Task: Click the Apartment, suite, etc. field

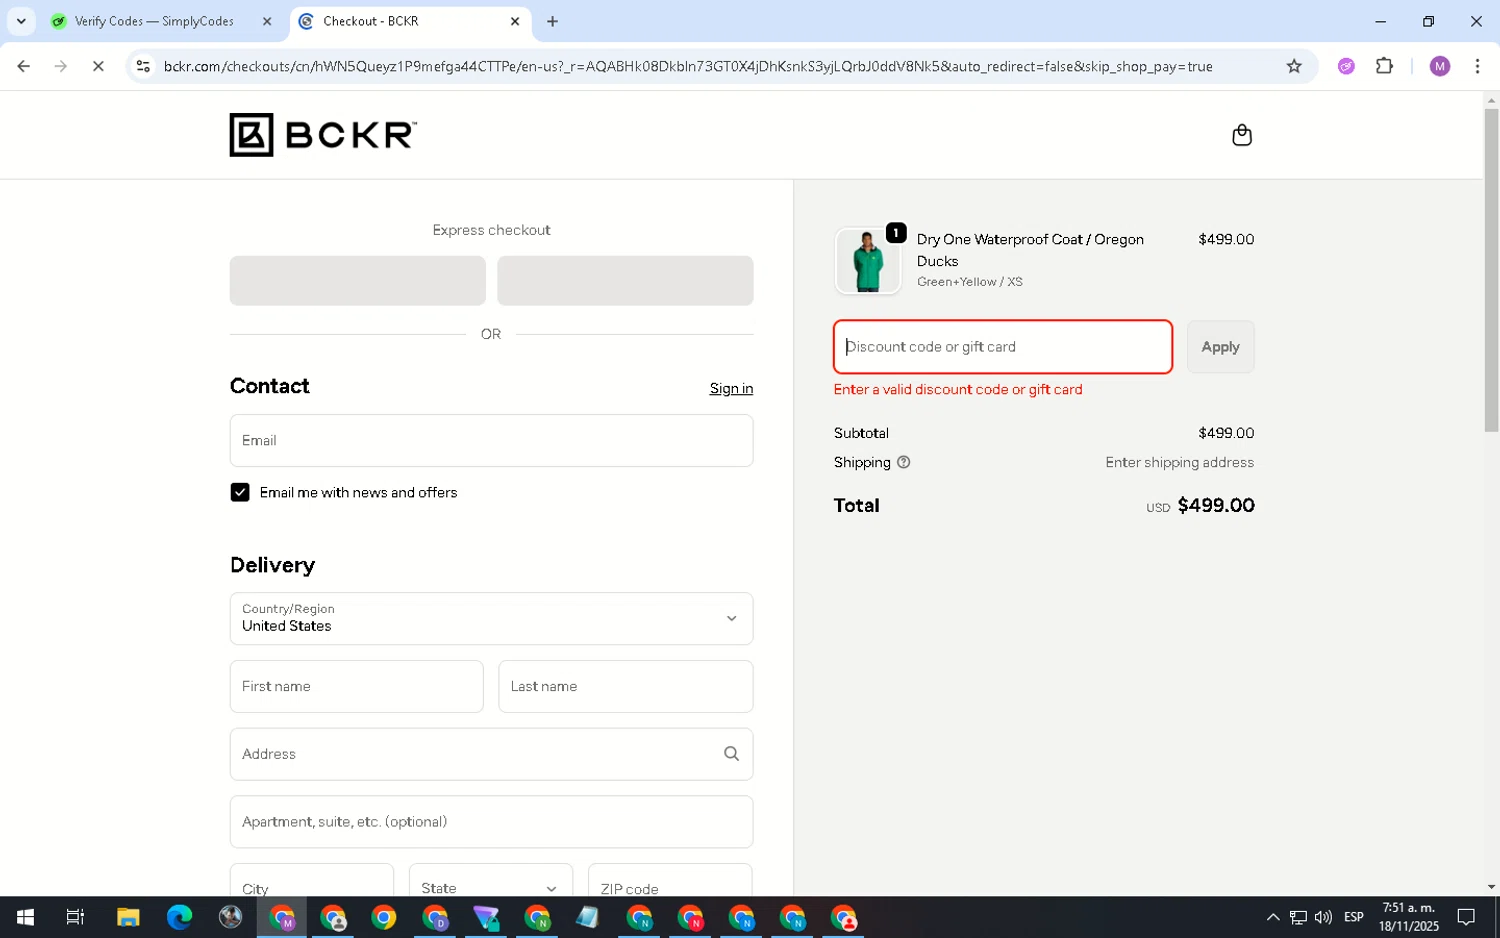Action: click(x=491, y=821)
